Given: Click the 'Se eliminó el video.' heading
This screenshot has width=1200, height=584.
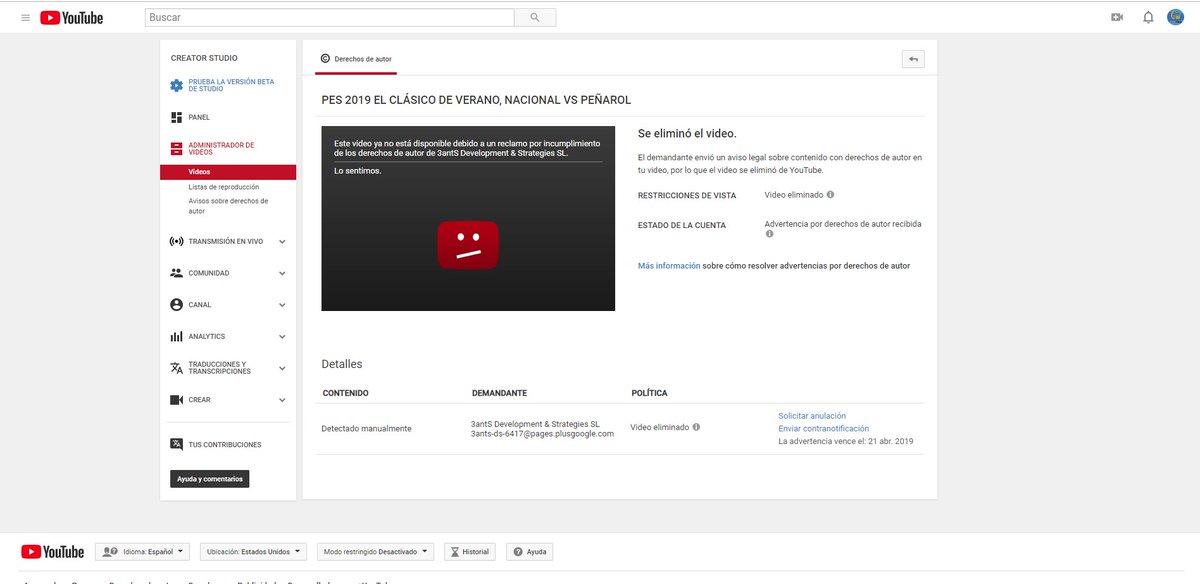Looking at the screenshot, I should pyautogui.click(x=687, y=133).
